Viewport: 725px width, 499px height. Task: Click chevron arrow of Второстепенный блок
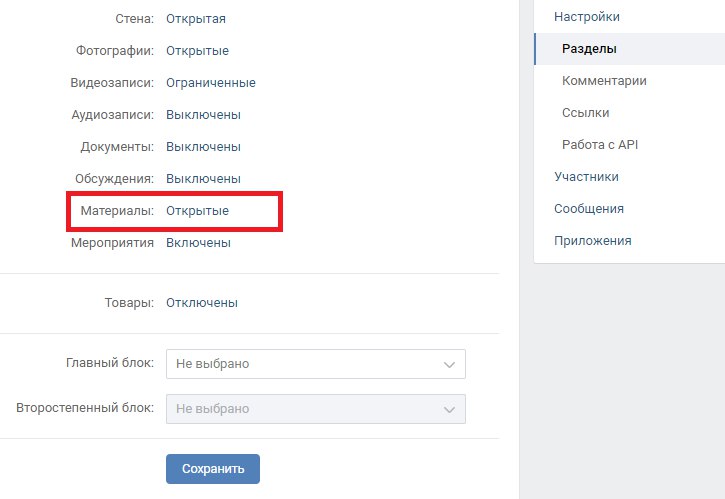pyautogui.click(x=449, y=409)
